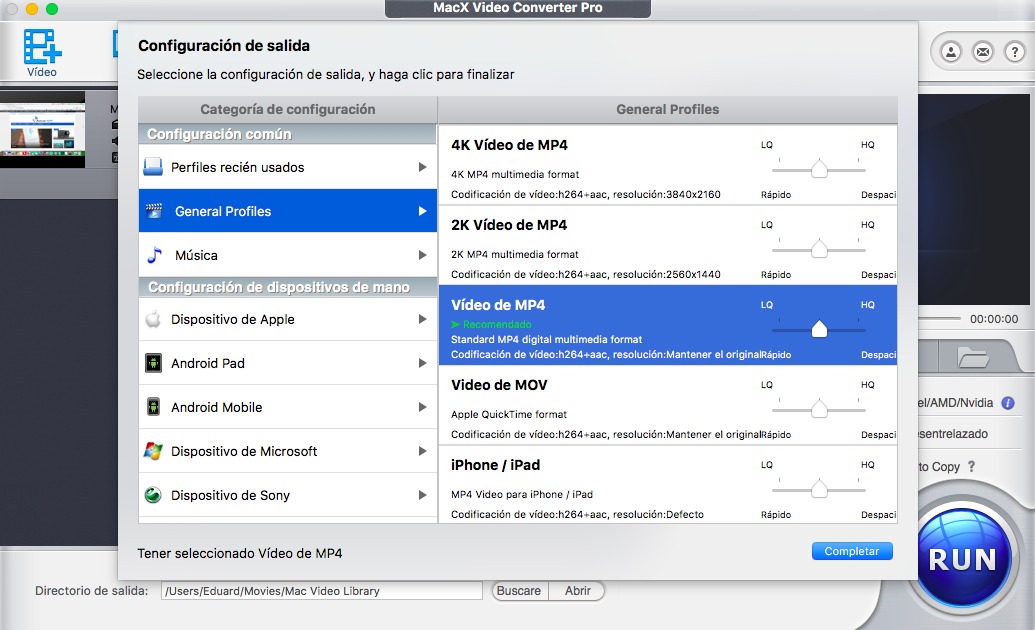Click the 00:00:00 preview time display
Viewport: 1035px width, 630px height.
pyautogui.click(x=994, y=319)
